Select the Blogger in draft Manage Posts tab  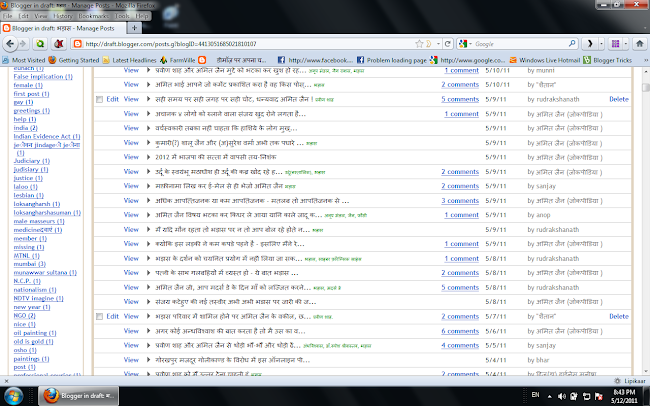[63, 28]
